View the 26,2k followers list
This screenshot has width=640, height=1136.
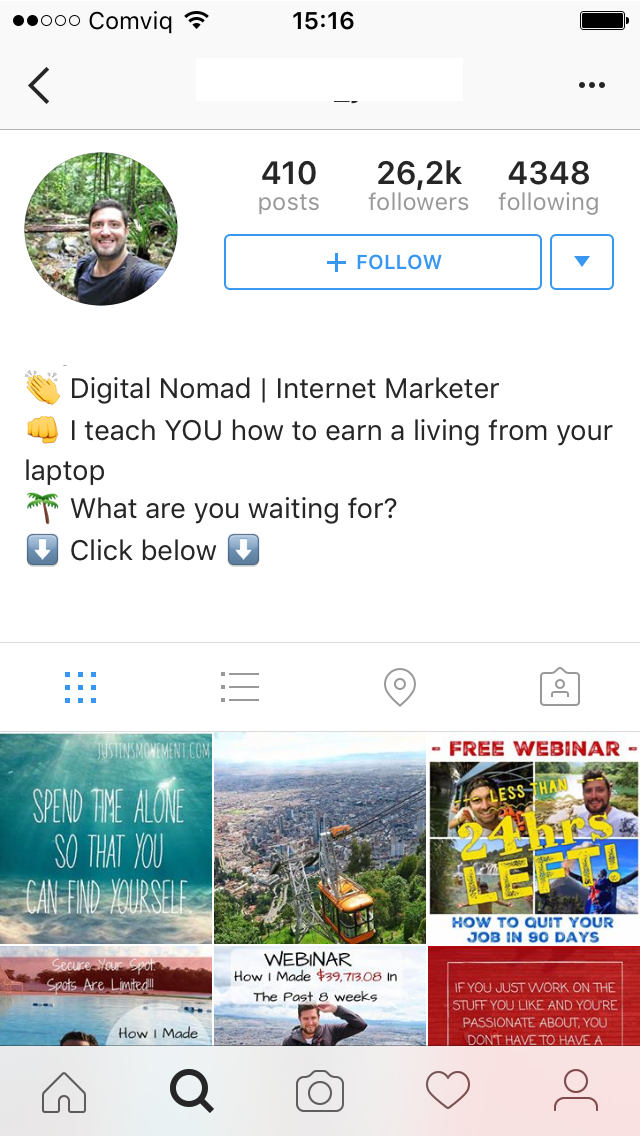[418, 185]
